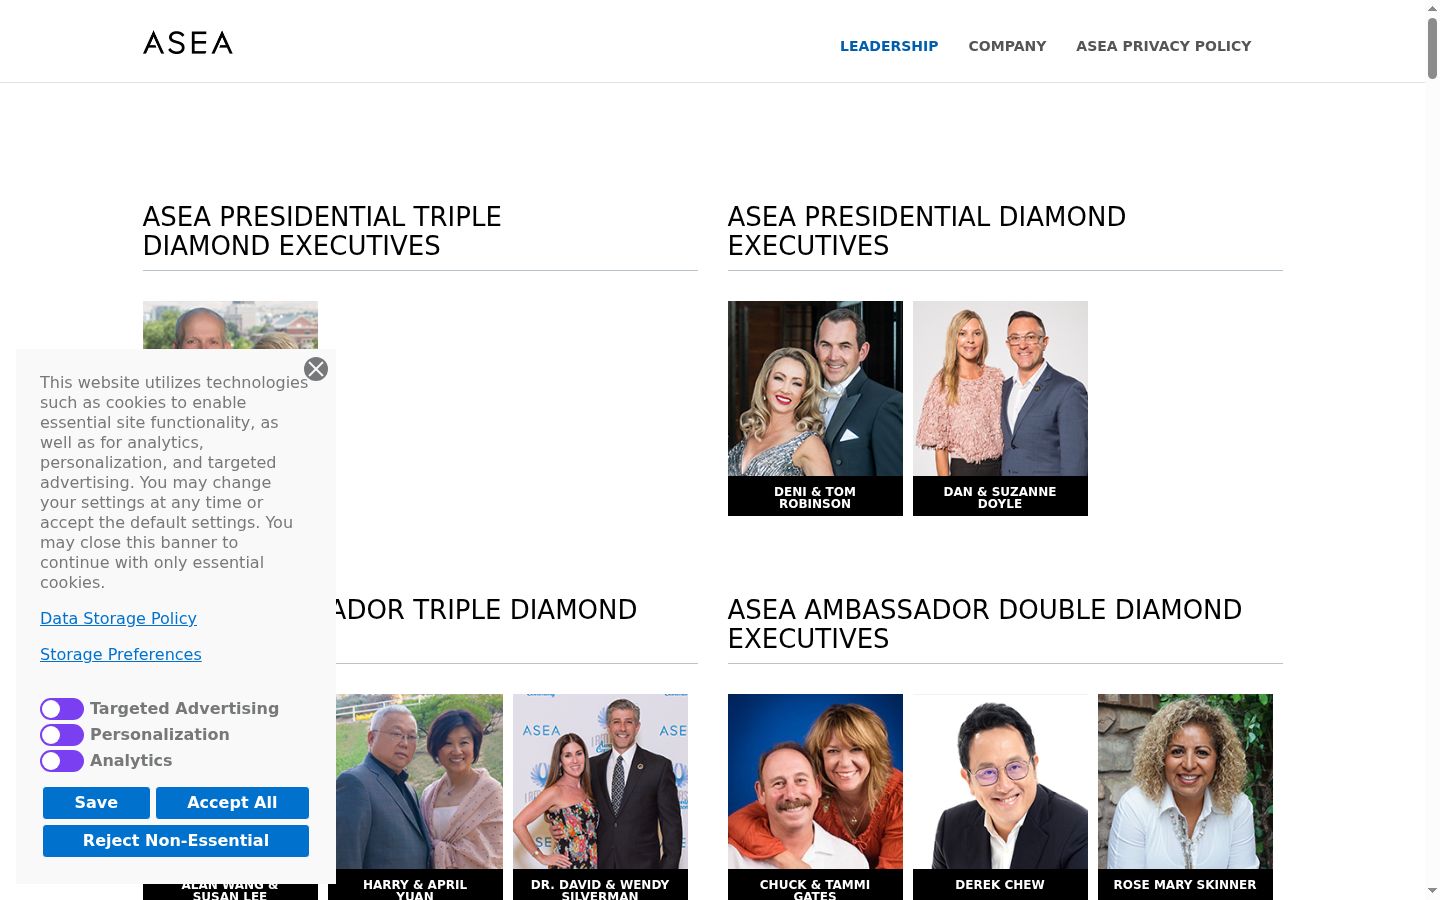Toggle Personalization switch
Screen dimensions: 1440x900
pyautogui.click(x=62, y=735)
